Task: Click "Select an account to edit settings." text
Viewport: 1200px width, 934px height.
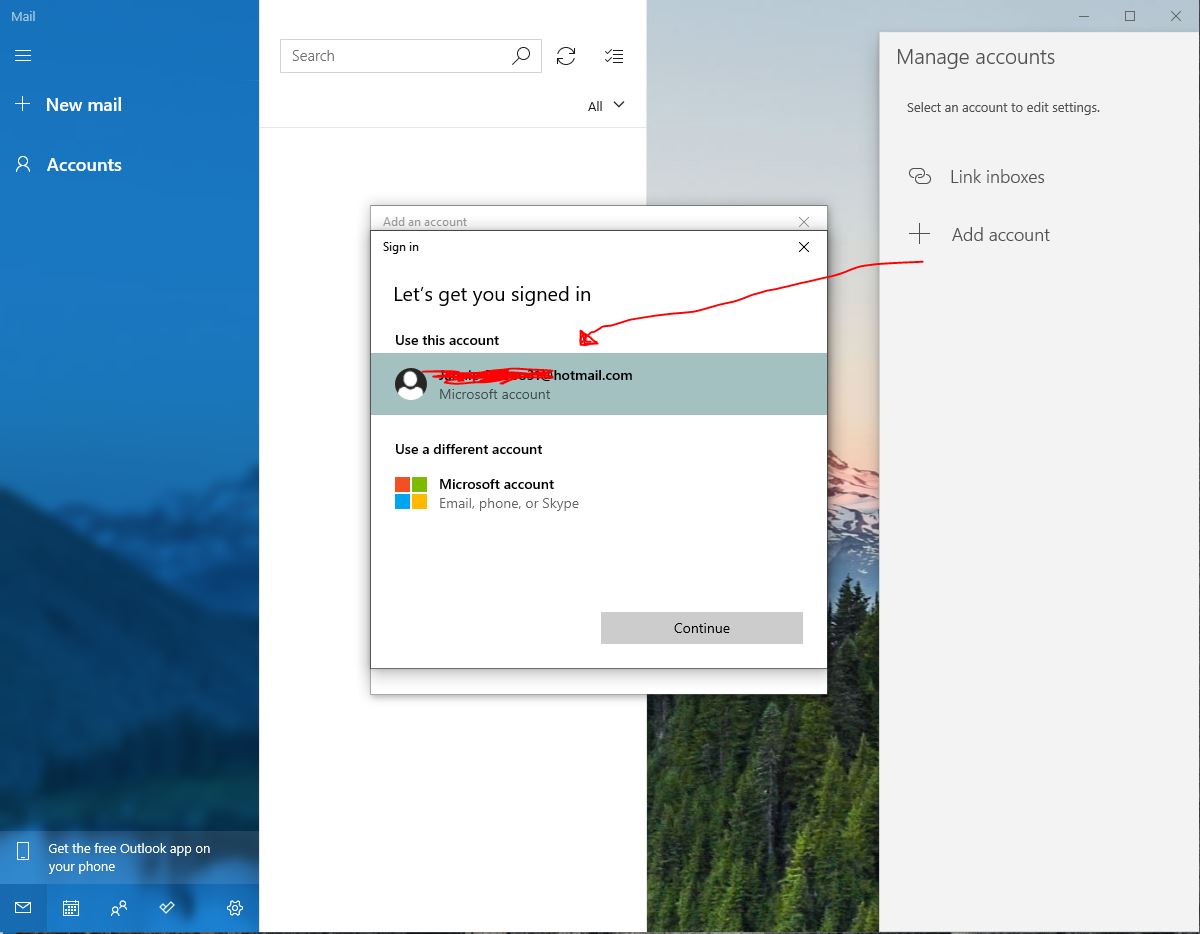Action: [x=1003, y=107]
